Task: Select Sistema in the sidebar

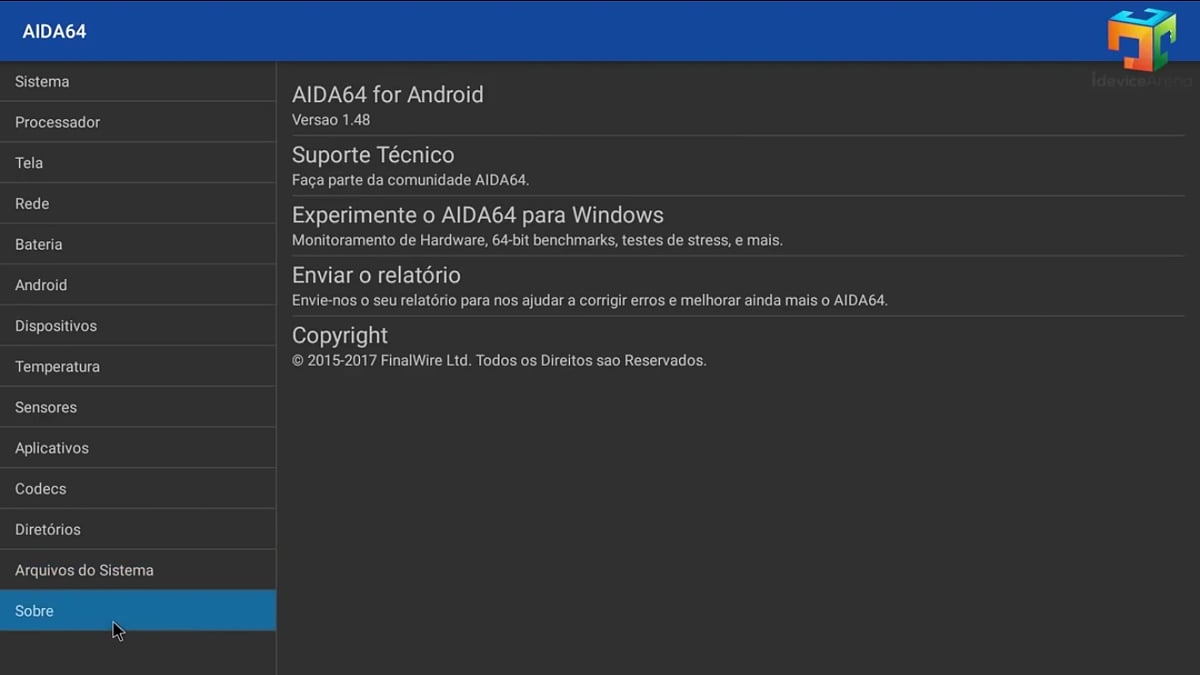Action: (x=42, y=81)
